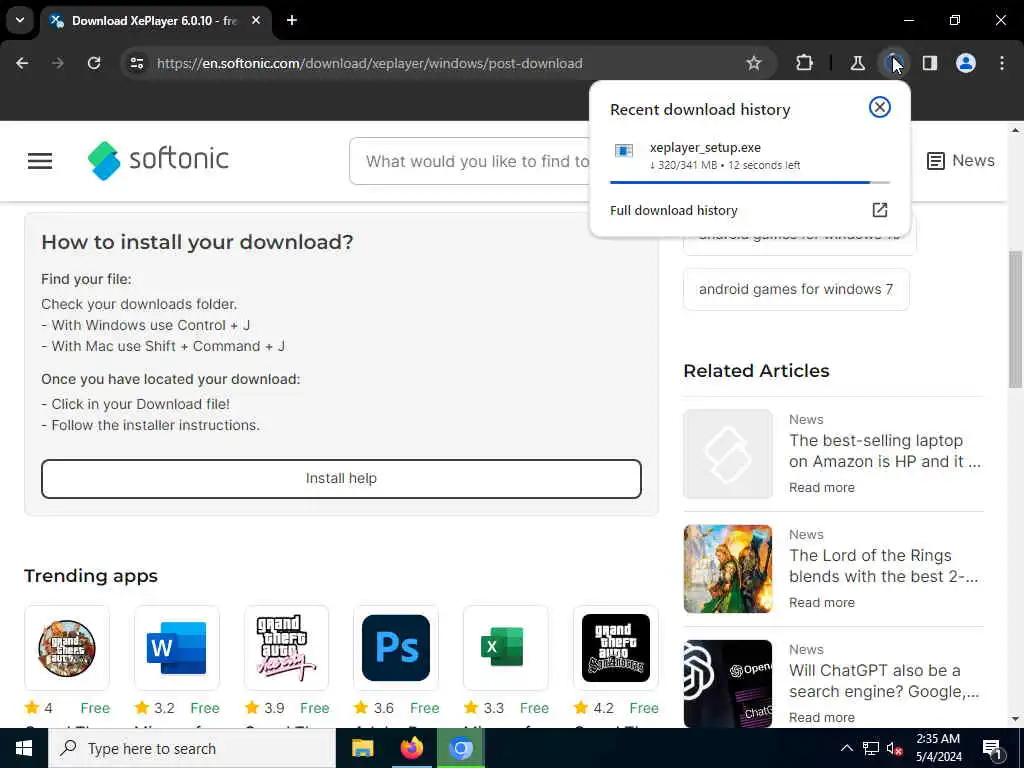Open the Adobe Photoshop trending app
Viewport: 1024px width, 768px height.
point(396,648)
